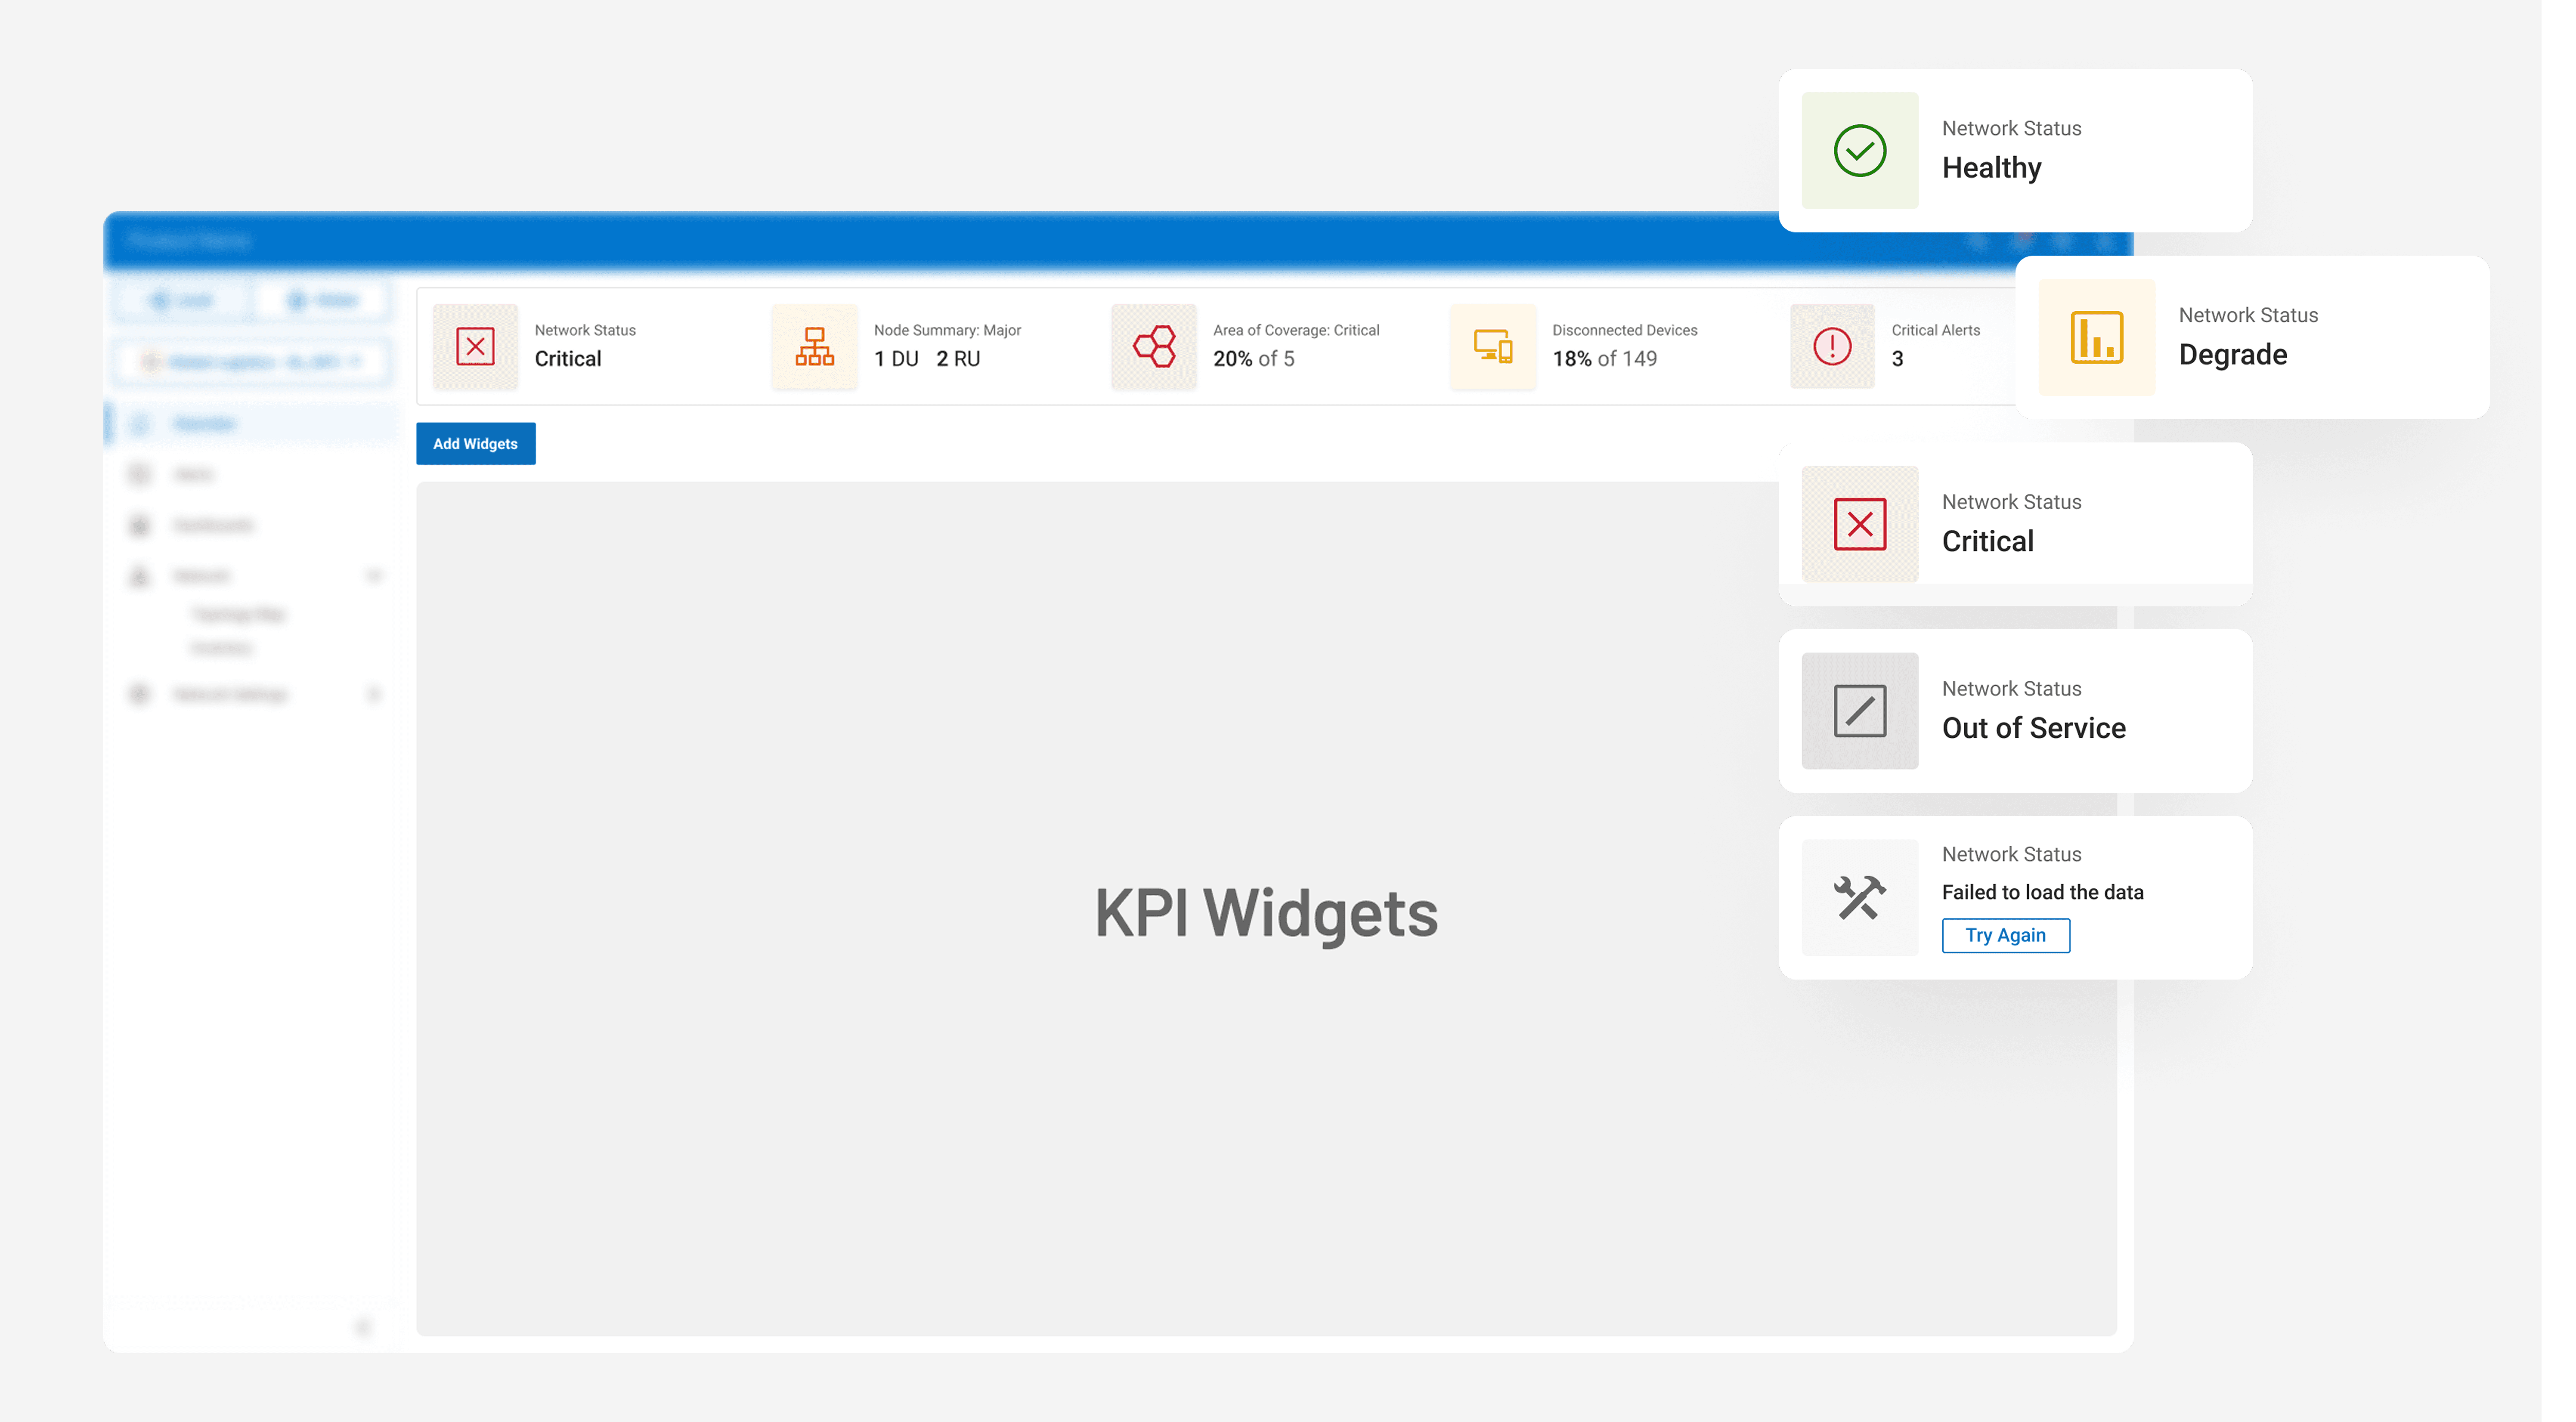Click the Network Status Critical icon in KPI bar
This screenshot has height=1422, width=2576.
coord(475,346)
